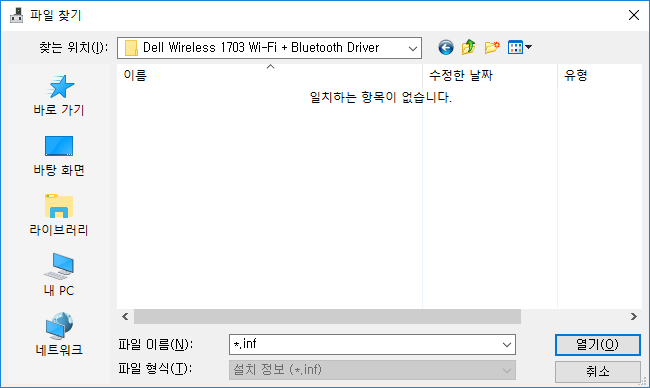Open 네트워크 network location

[59, 334]
